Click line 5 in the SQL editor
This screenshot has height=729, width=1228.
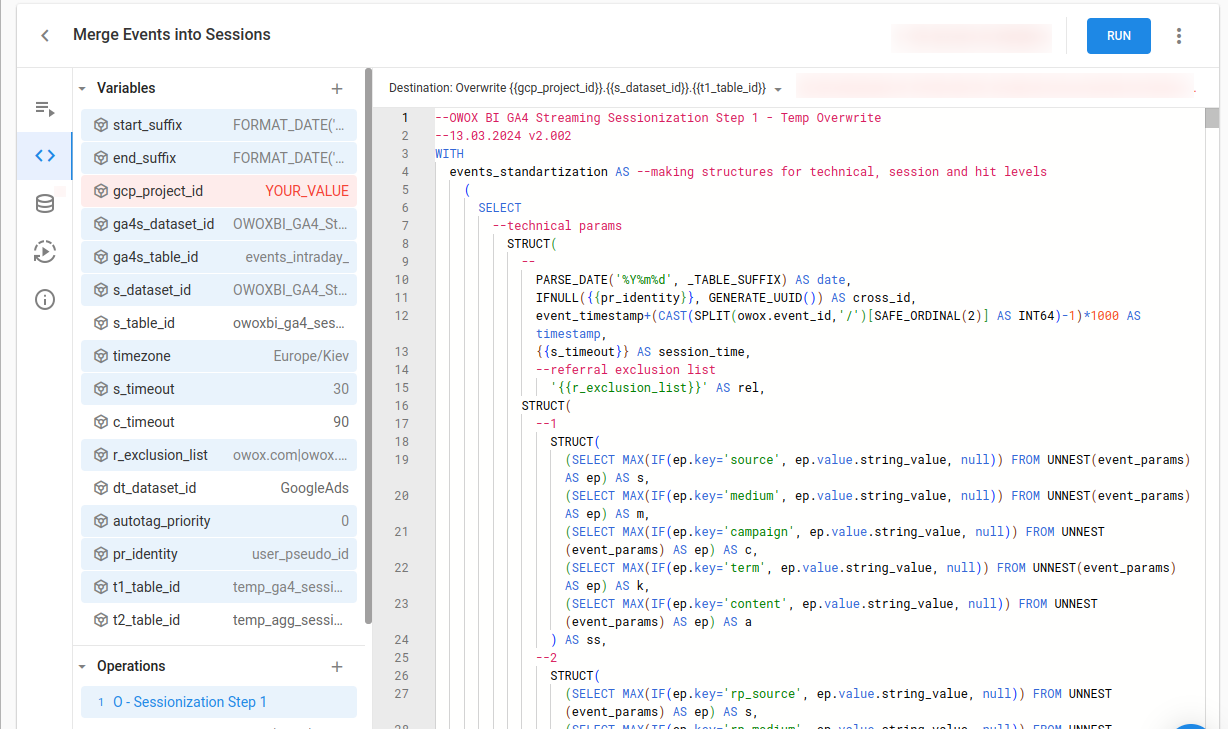tap(468, 190)
